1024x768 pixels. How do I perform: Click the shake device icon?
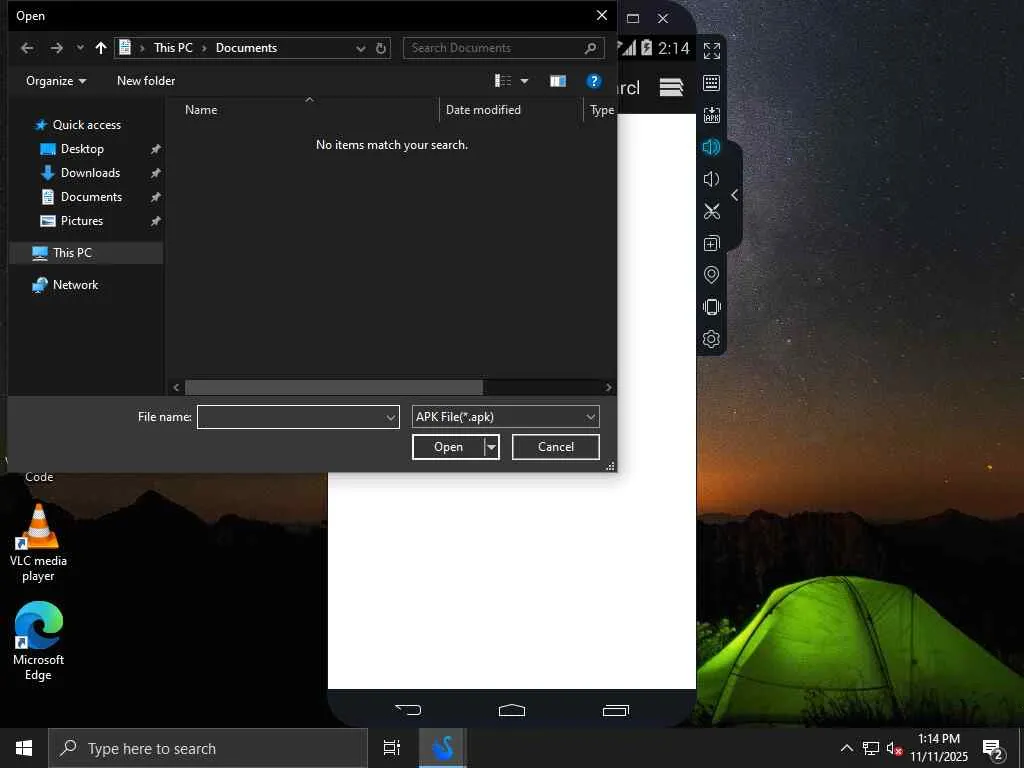(x=711, y=307)
